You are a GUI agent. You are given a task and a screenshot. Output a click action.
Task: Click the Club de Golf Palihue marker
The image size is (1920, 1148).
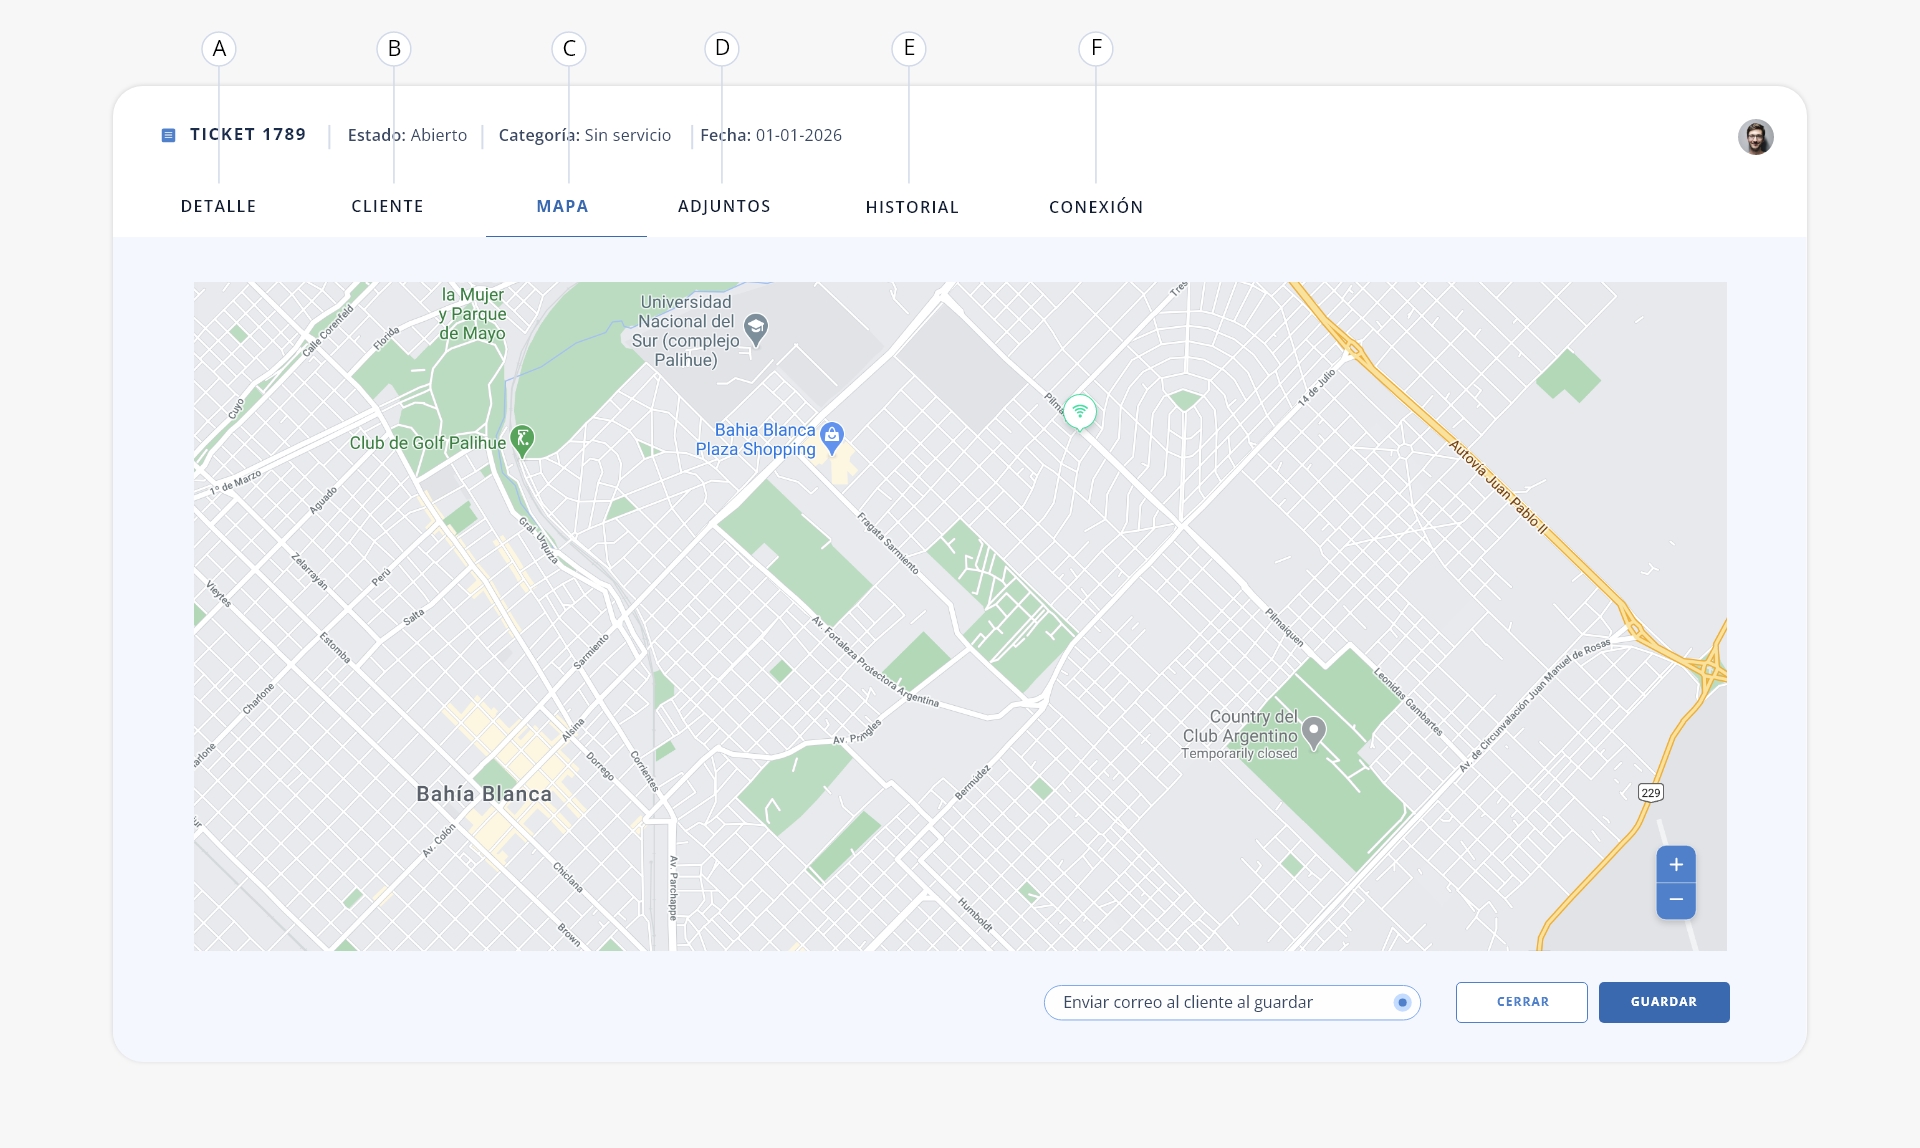pos(522,441)
